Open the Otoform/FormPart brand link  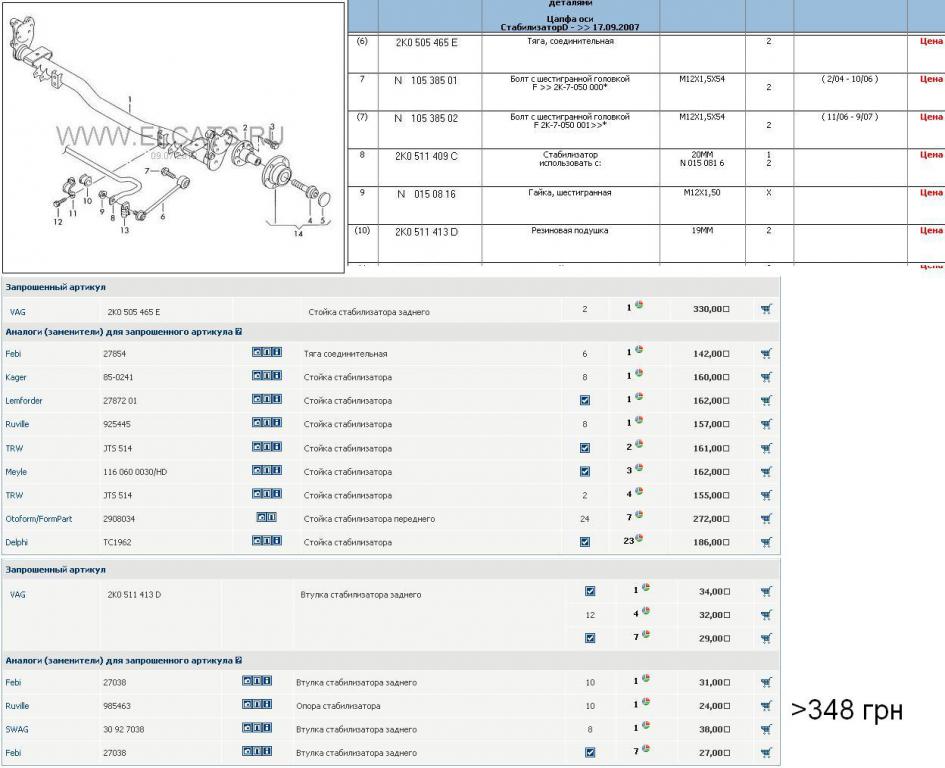coord(39,519)
